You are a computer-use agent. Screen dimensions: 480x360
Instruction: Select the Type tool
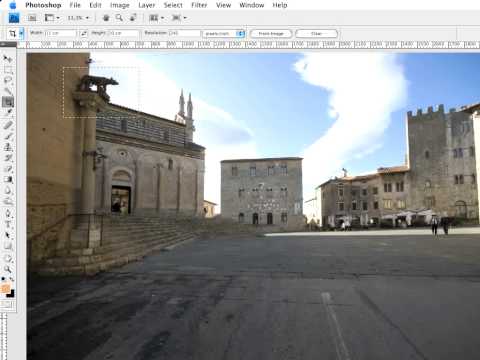(8, 224)
